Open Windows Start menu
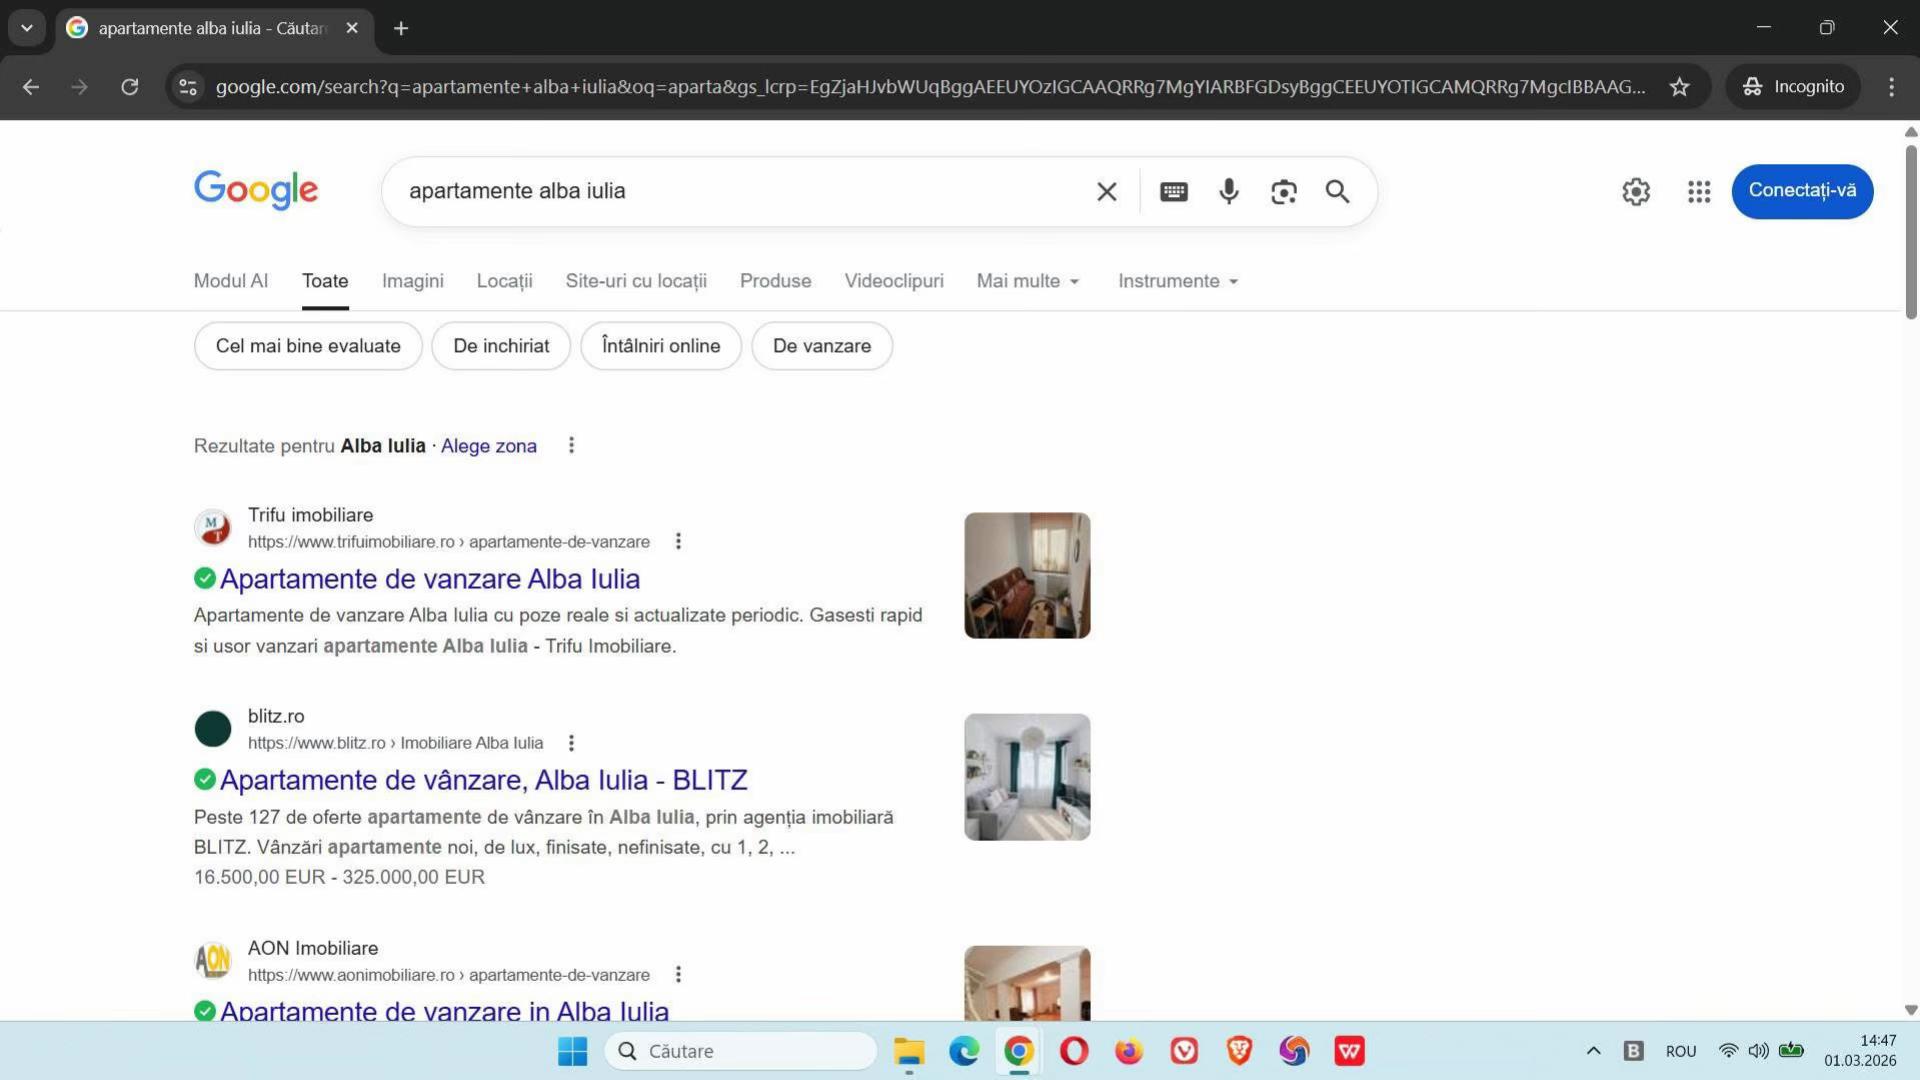This screenshot has height=1080, width=1920. click(572, 1051)
